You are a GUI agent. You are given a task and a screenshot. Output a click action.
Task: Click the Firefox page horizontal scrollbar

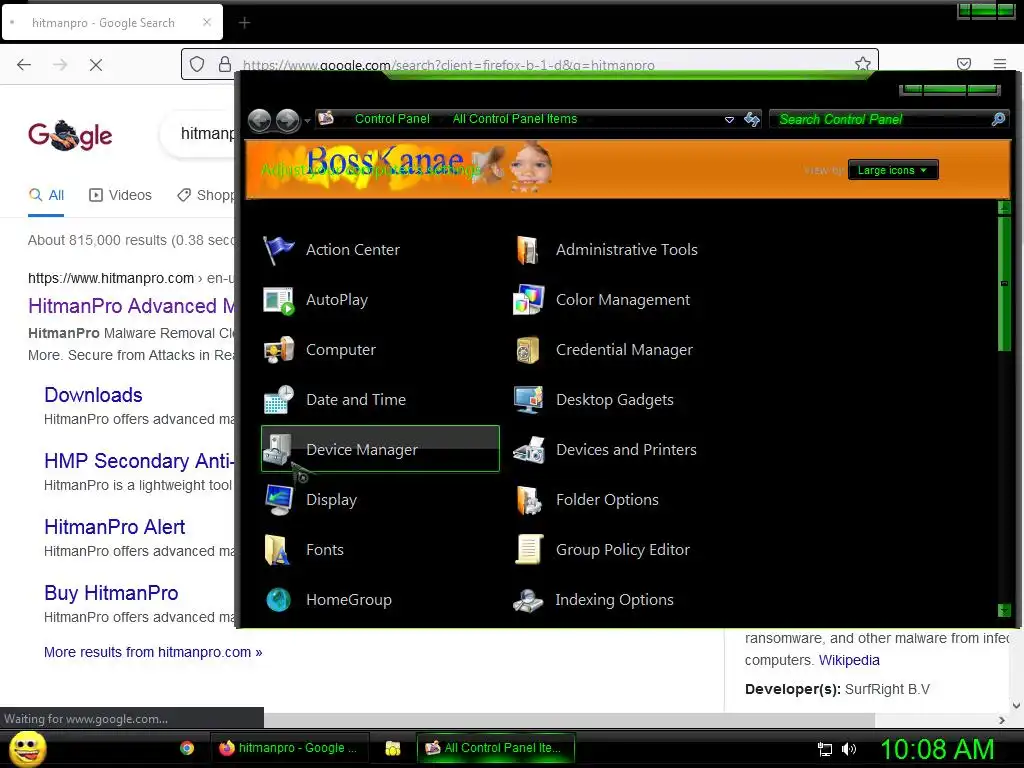click(x=568, y=720)
